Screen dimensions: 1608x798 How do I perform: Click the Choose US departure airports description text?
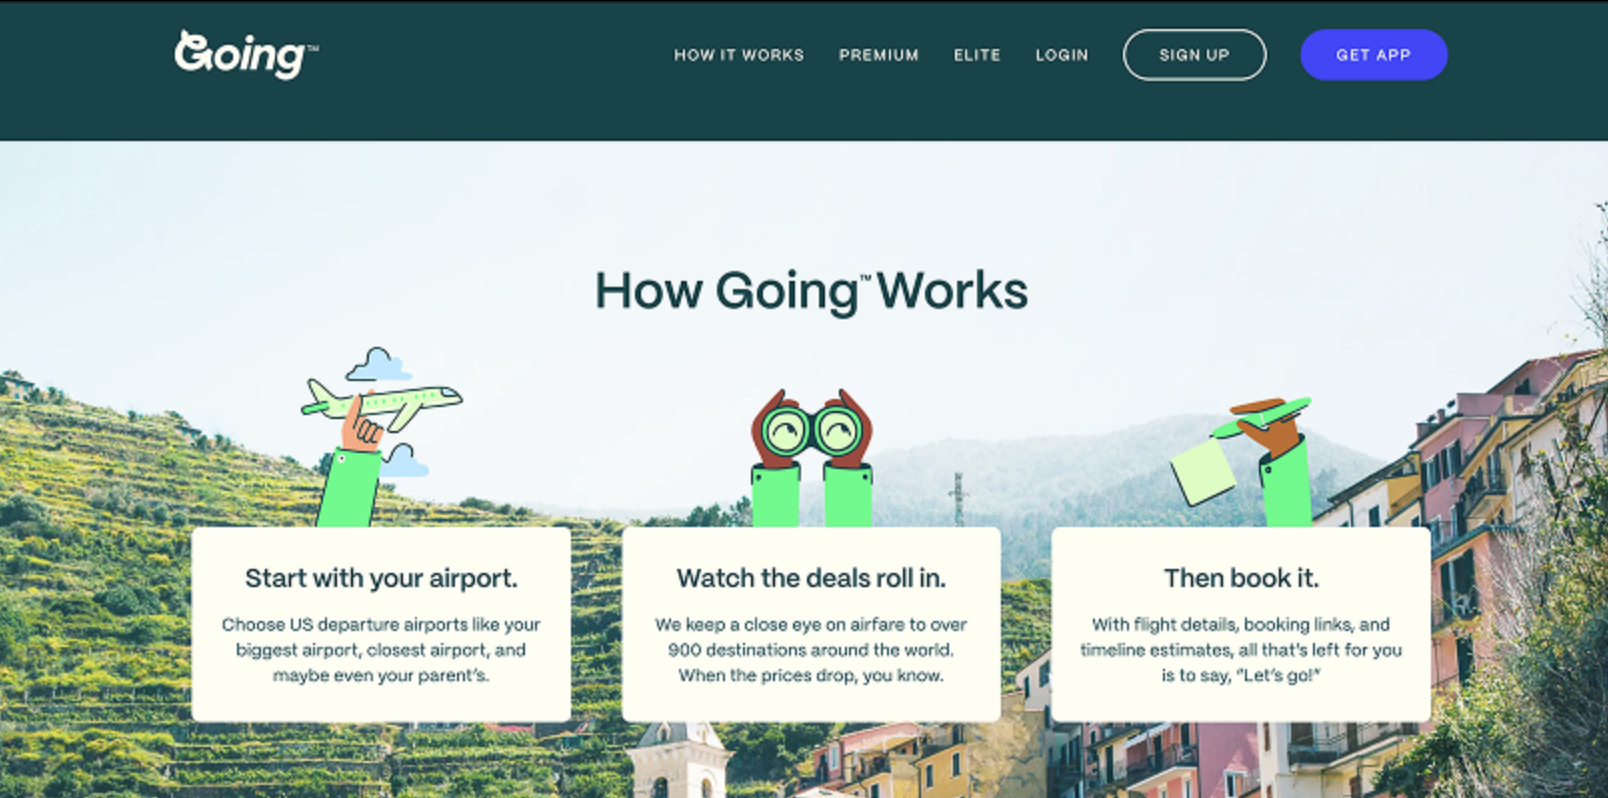(381, 650)
